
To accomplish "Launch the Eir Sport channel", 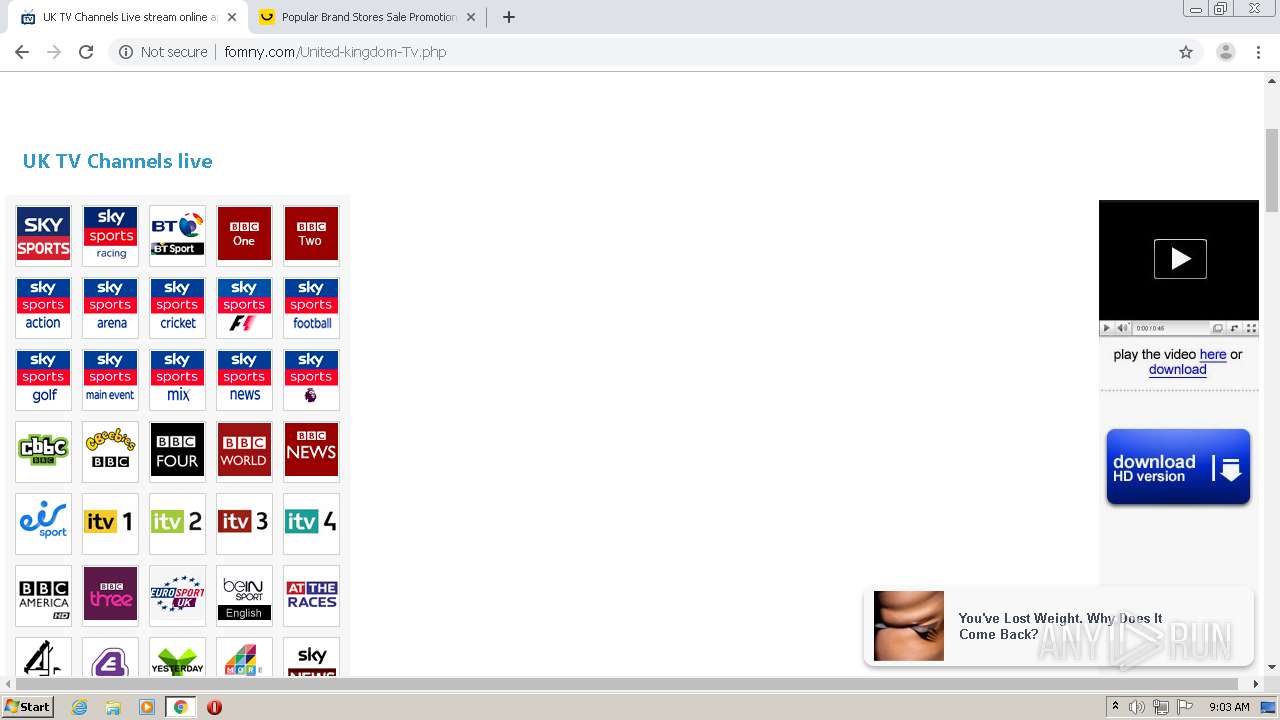I will [x=43, y=524].
